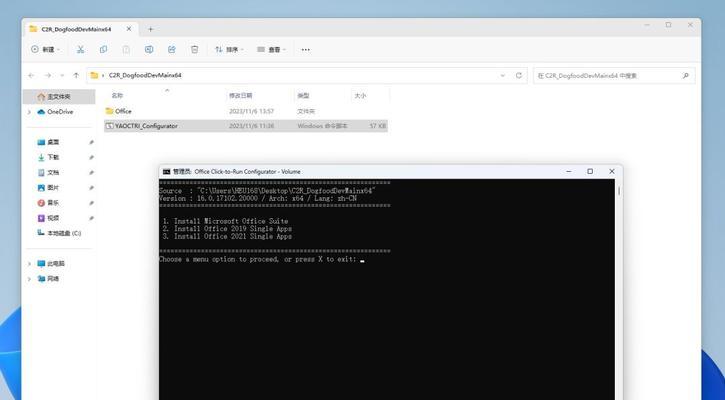Click the Up one level arrow
725x400 pixels.
pos(76,75)
